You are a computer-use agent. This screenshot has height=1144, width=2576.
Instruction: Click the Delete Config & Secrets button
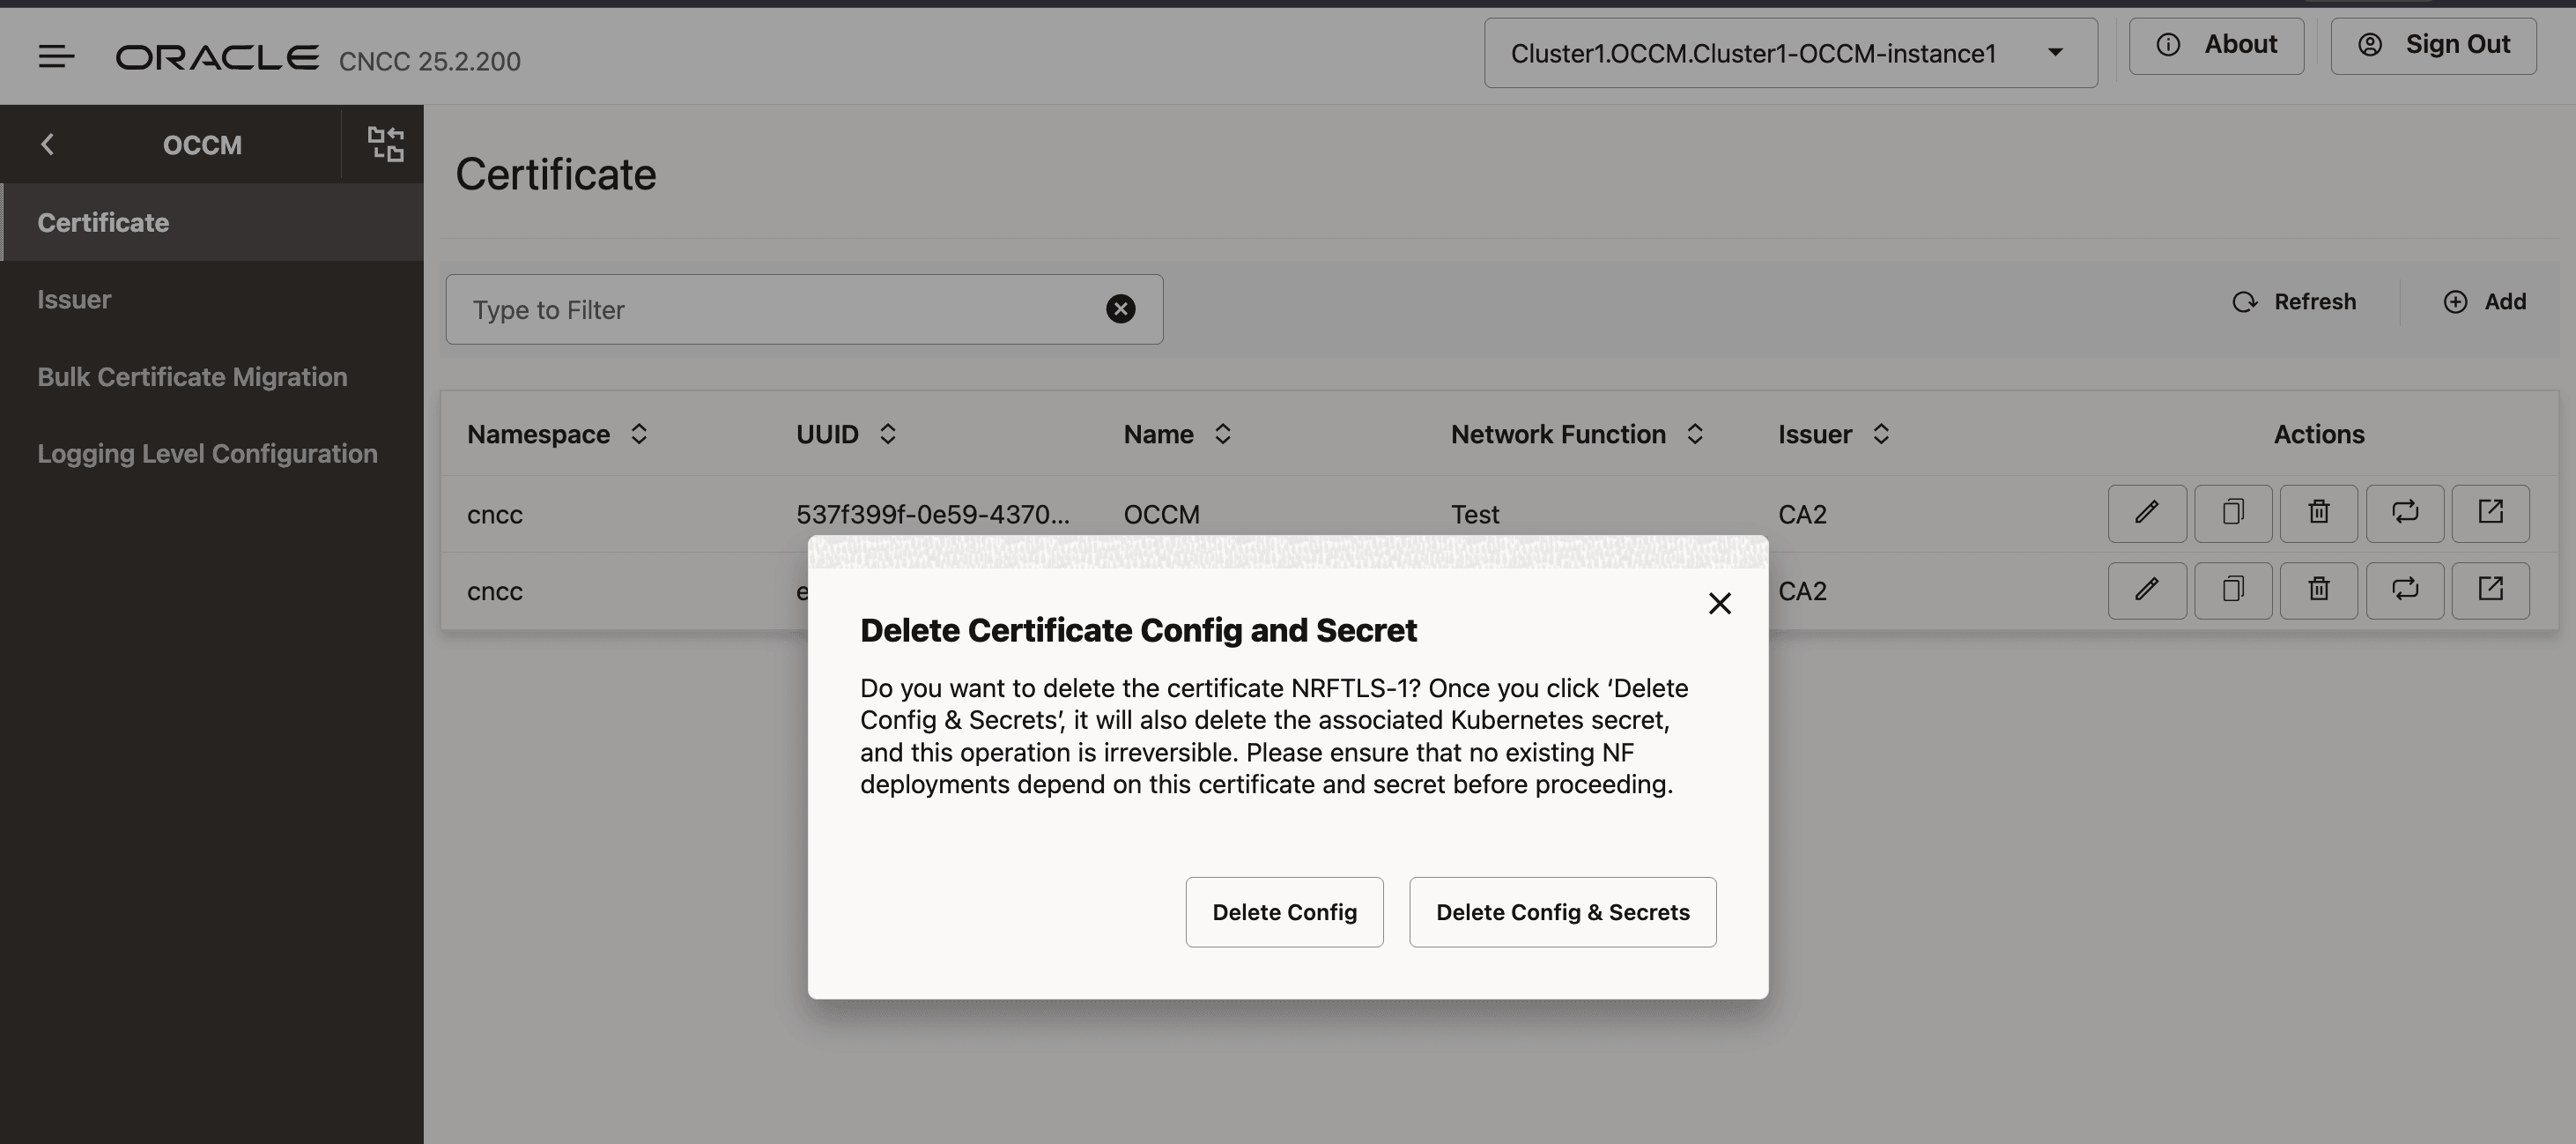click(x=1562, y=911)
